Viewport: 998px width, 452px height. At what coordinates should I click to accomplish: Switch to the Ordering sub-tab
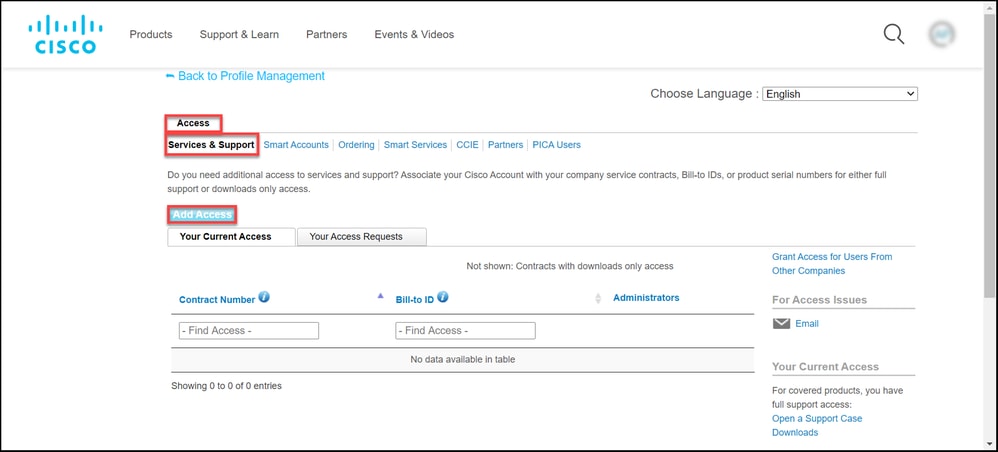(356, 145)
